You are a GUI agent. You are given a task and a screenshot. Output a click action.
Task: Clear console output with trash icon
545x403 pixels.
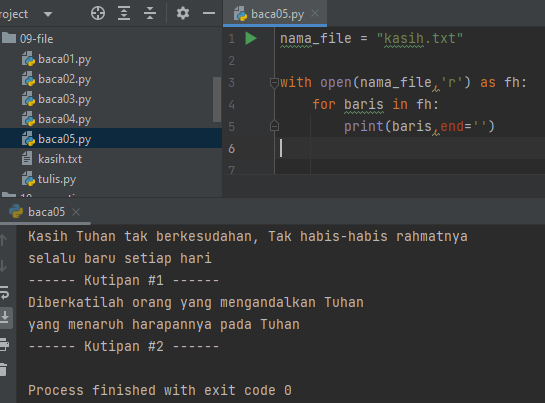tap(3, 369)
